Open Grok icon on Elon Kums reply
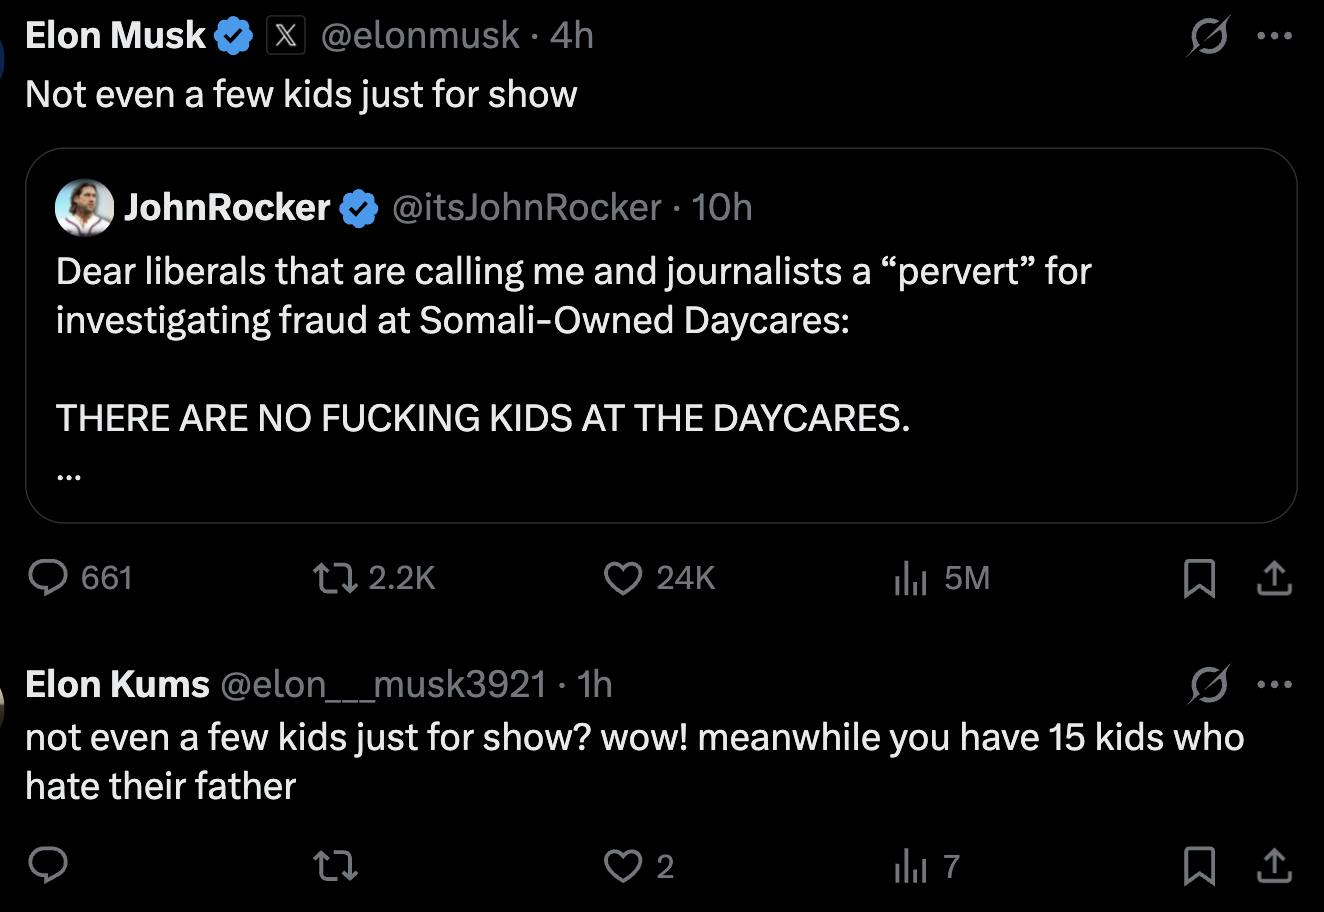 point(1208,685)
